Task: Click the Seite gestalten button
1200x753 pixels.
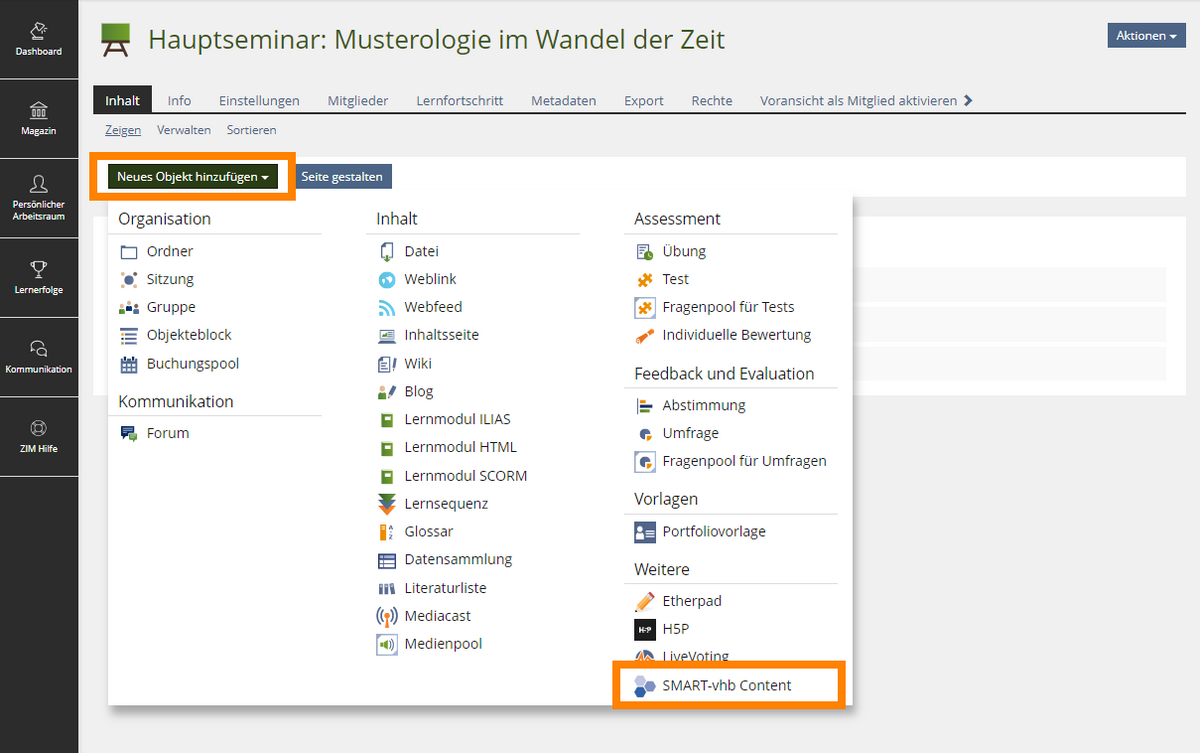Action: coord(342,177)
